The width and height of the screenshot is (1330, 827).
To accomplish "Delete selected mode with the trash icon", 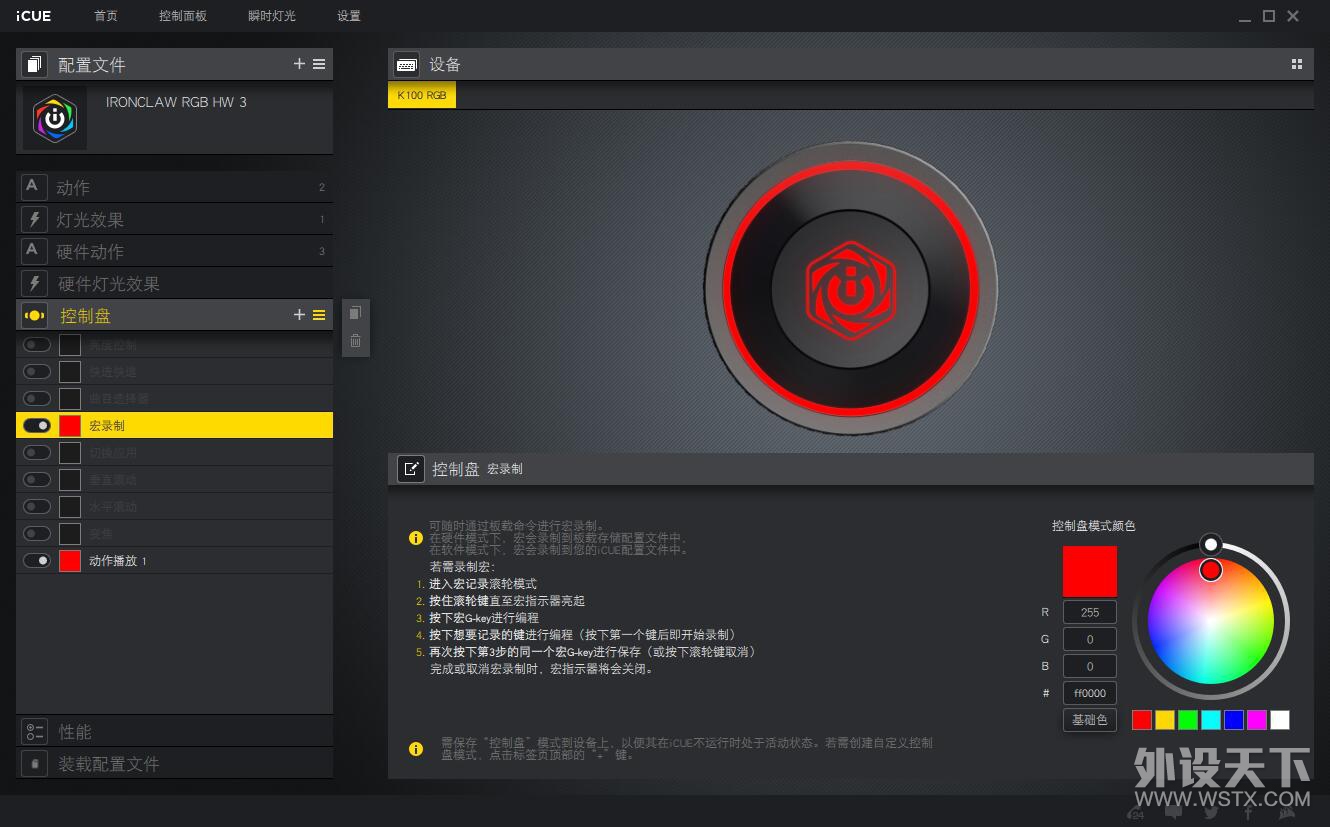I will coord(355,341).
